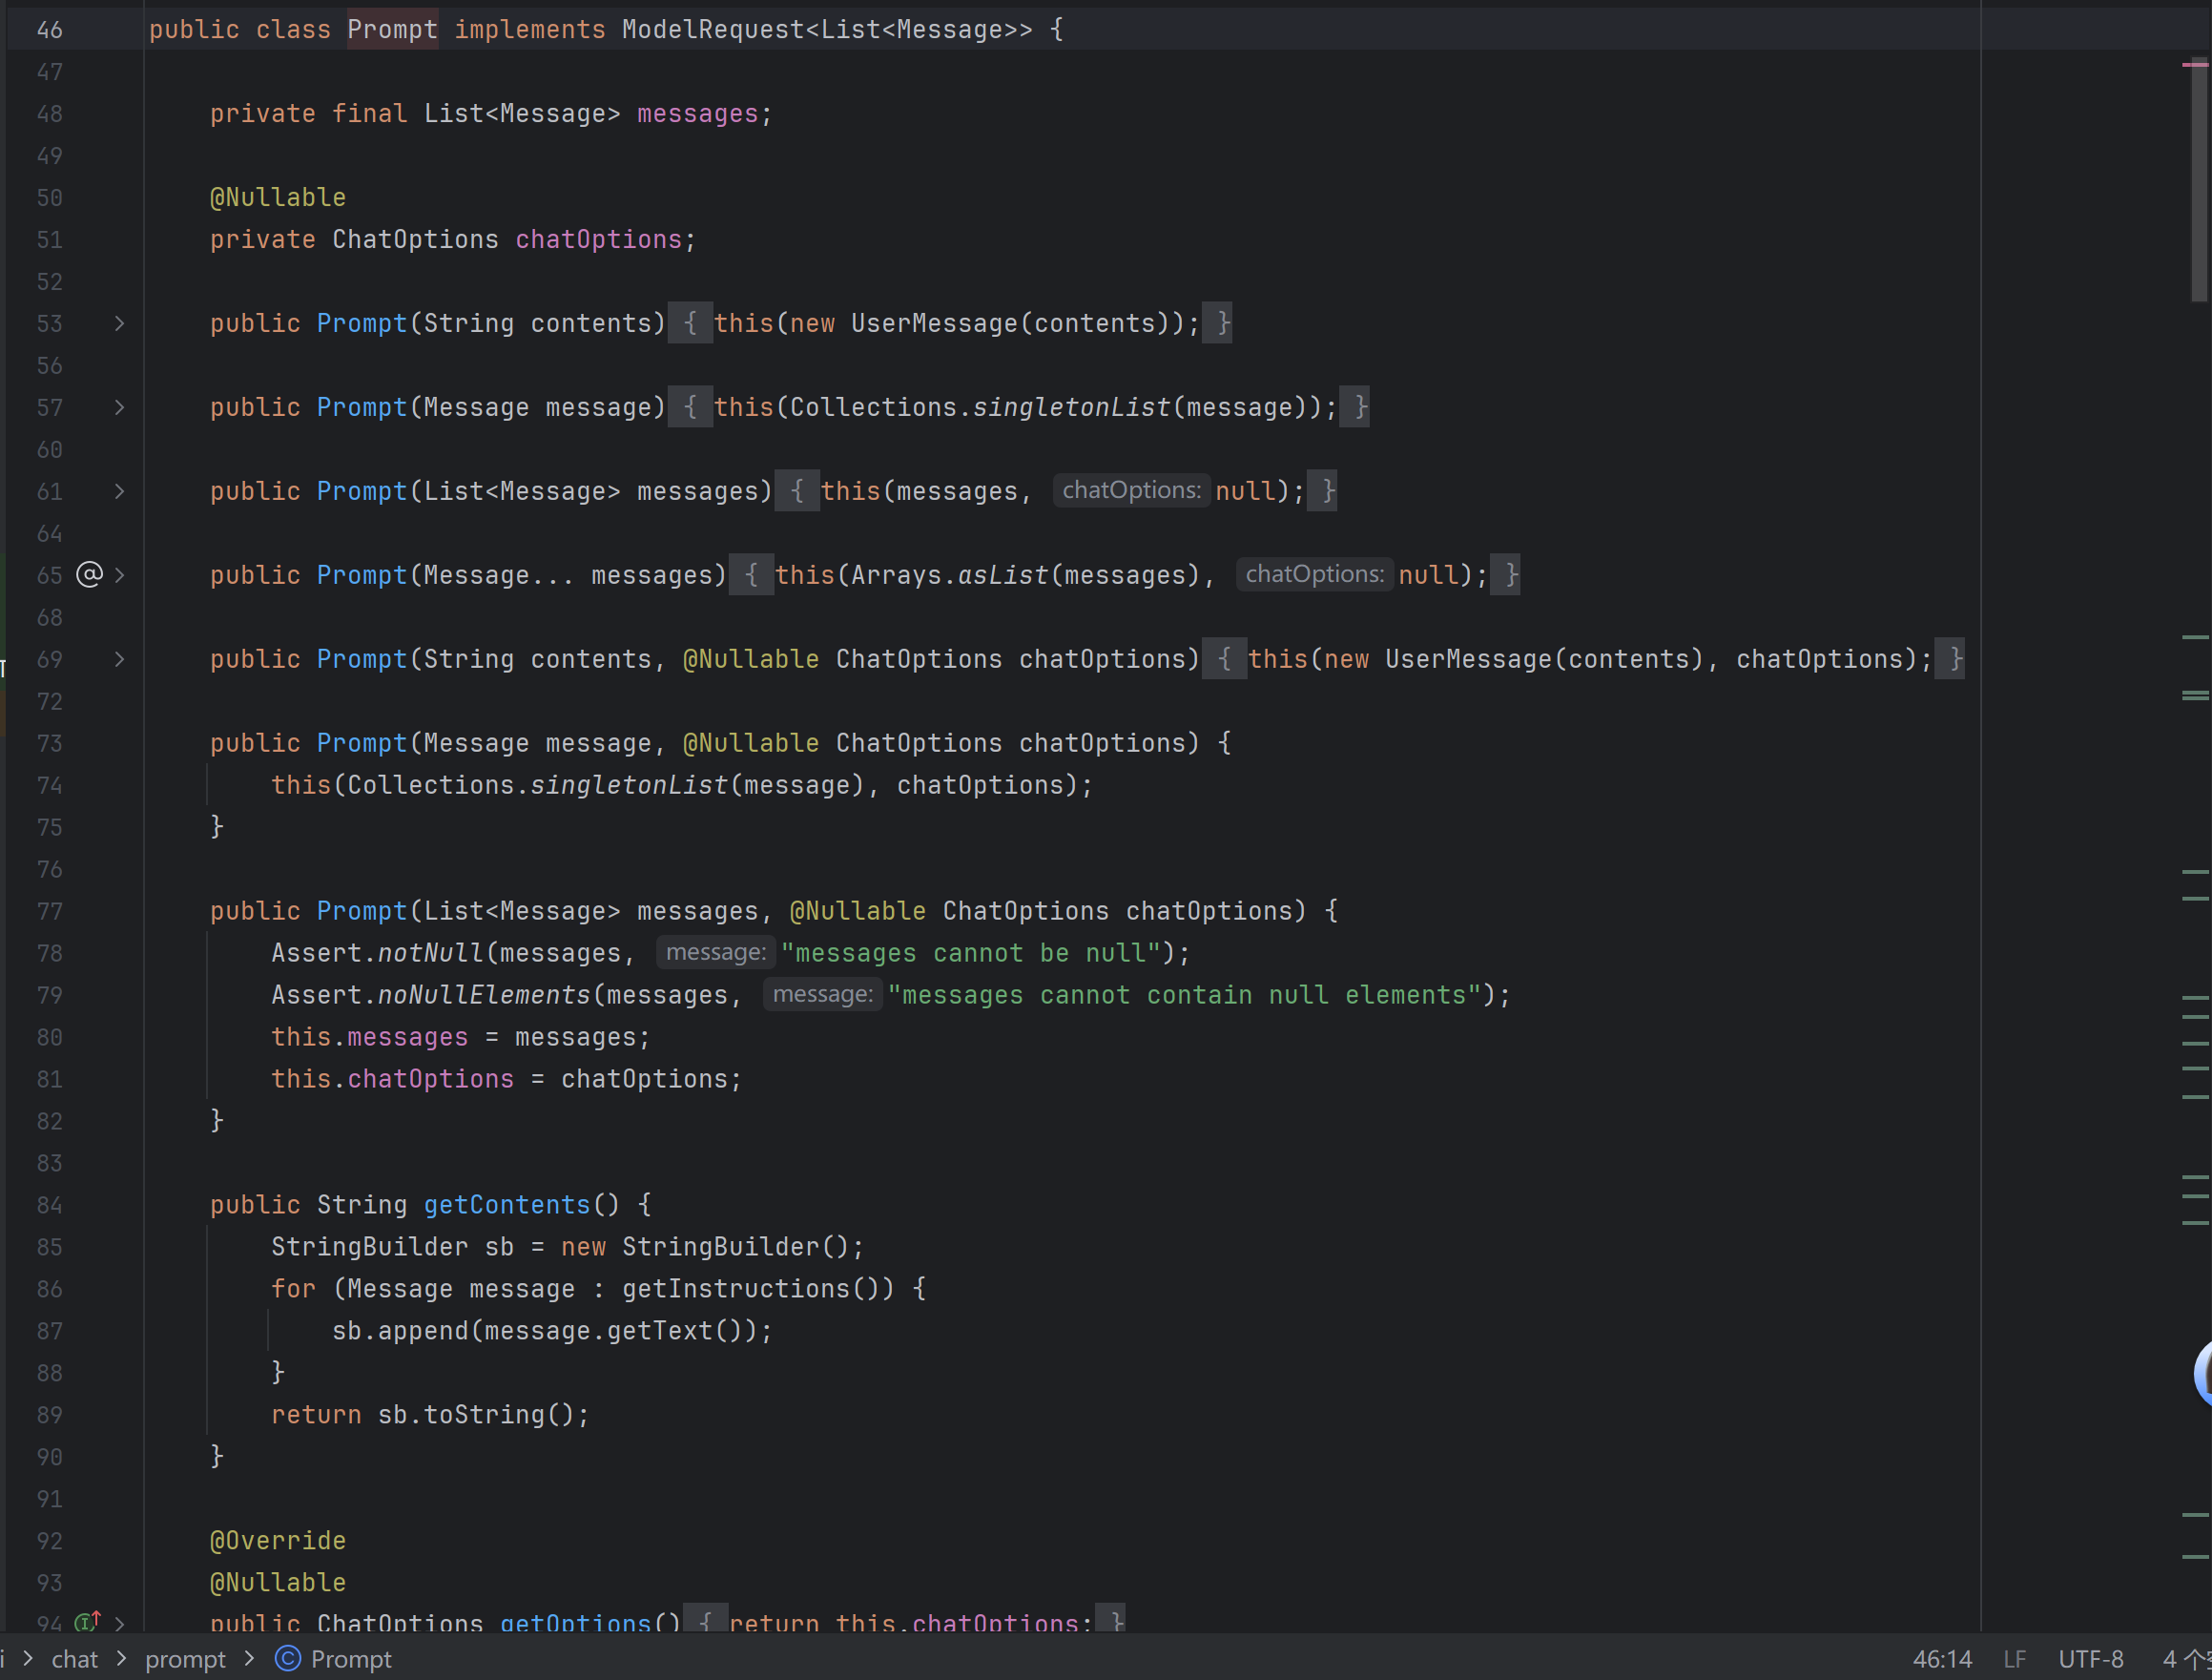Click 'sb.append' on line 87

coord(400,1332)
